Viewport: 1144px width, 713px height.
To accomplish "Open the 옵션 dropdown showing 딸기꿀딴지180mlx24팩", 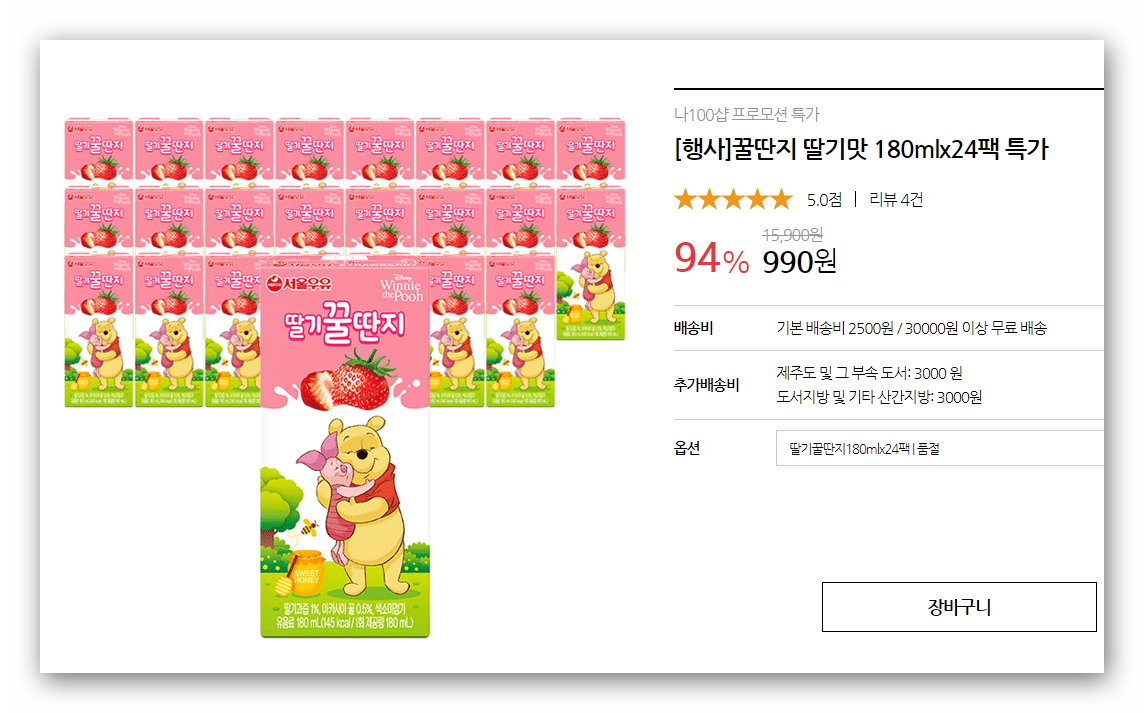I will coord(940,448).
